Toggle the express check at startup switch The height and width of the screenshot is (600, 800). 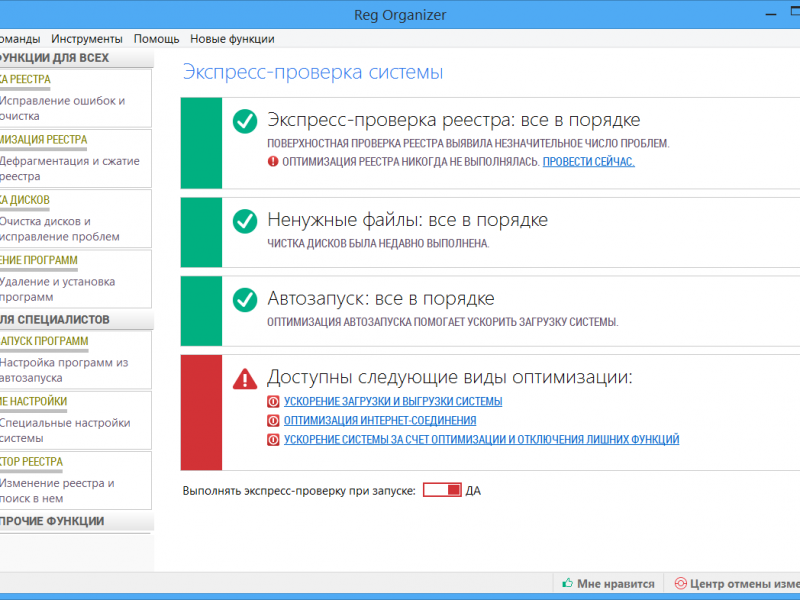point(442,490)
